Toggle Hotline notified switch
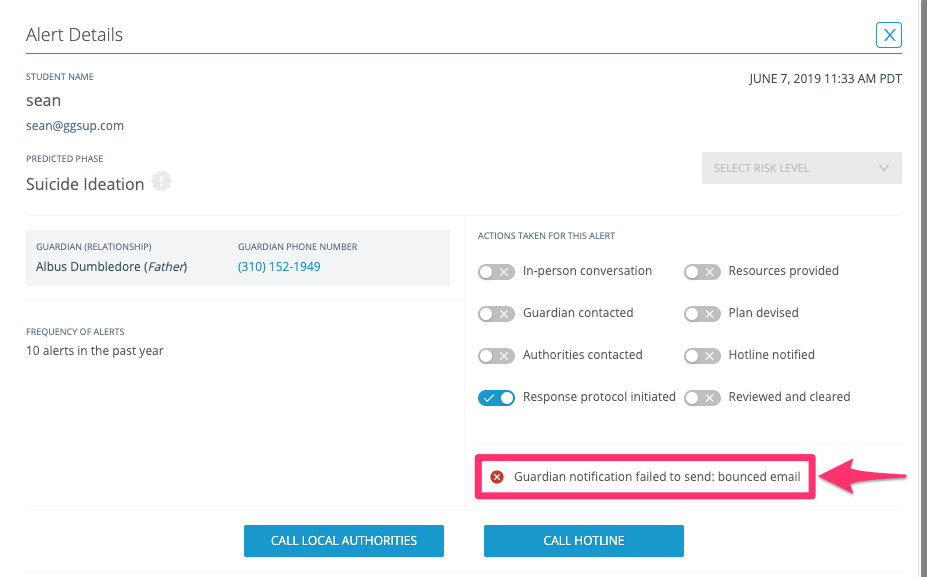Viewport: 927px width, 577px height. tap(702, 356)
